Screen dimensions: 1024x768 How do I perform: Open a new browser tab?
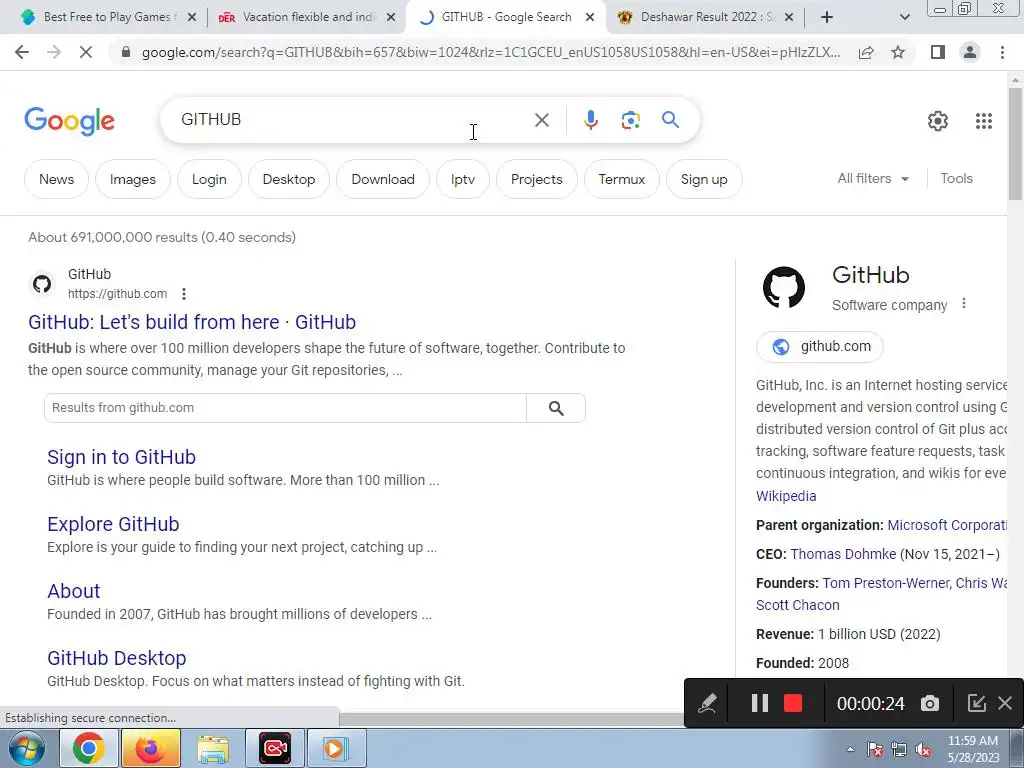[827, 17]
